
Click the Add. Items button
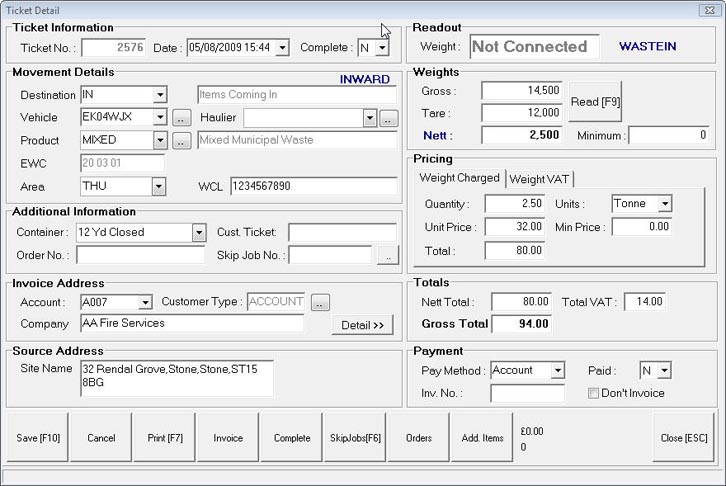(x=483, y=438)
